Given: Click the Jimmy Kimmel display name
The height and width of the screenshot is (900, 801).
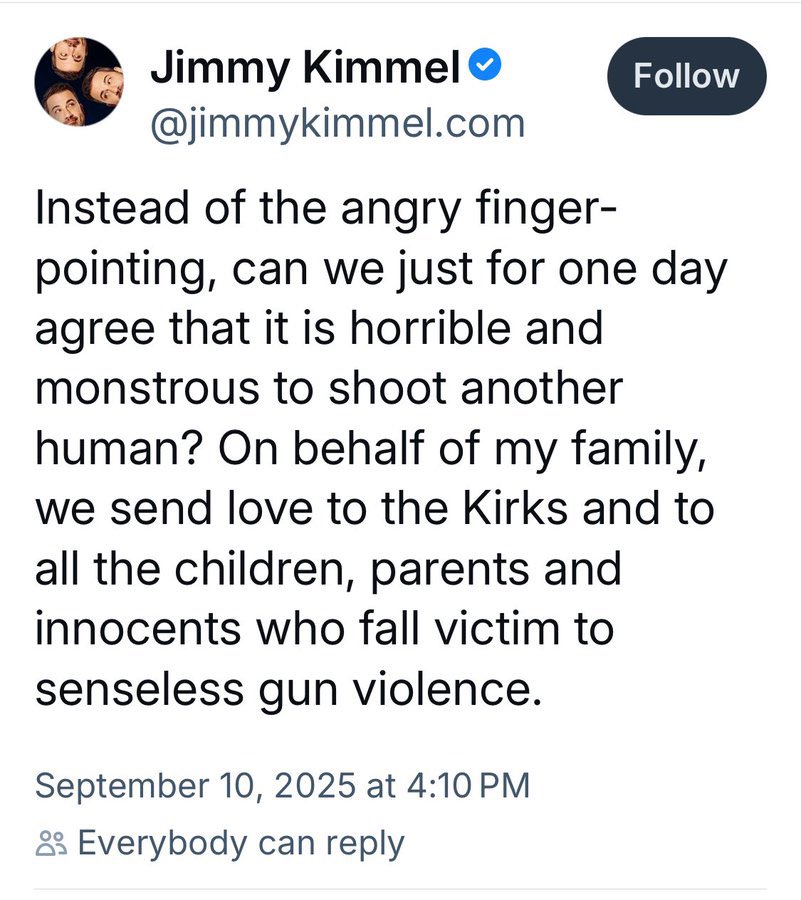Looking at the screenshot, I should pyautogui.click(x=305, y=67).
